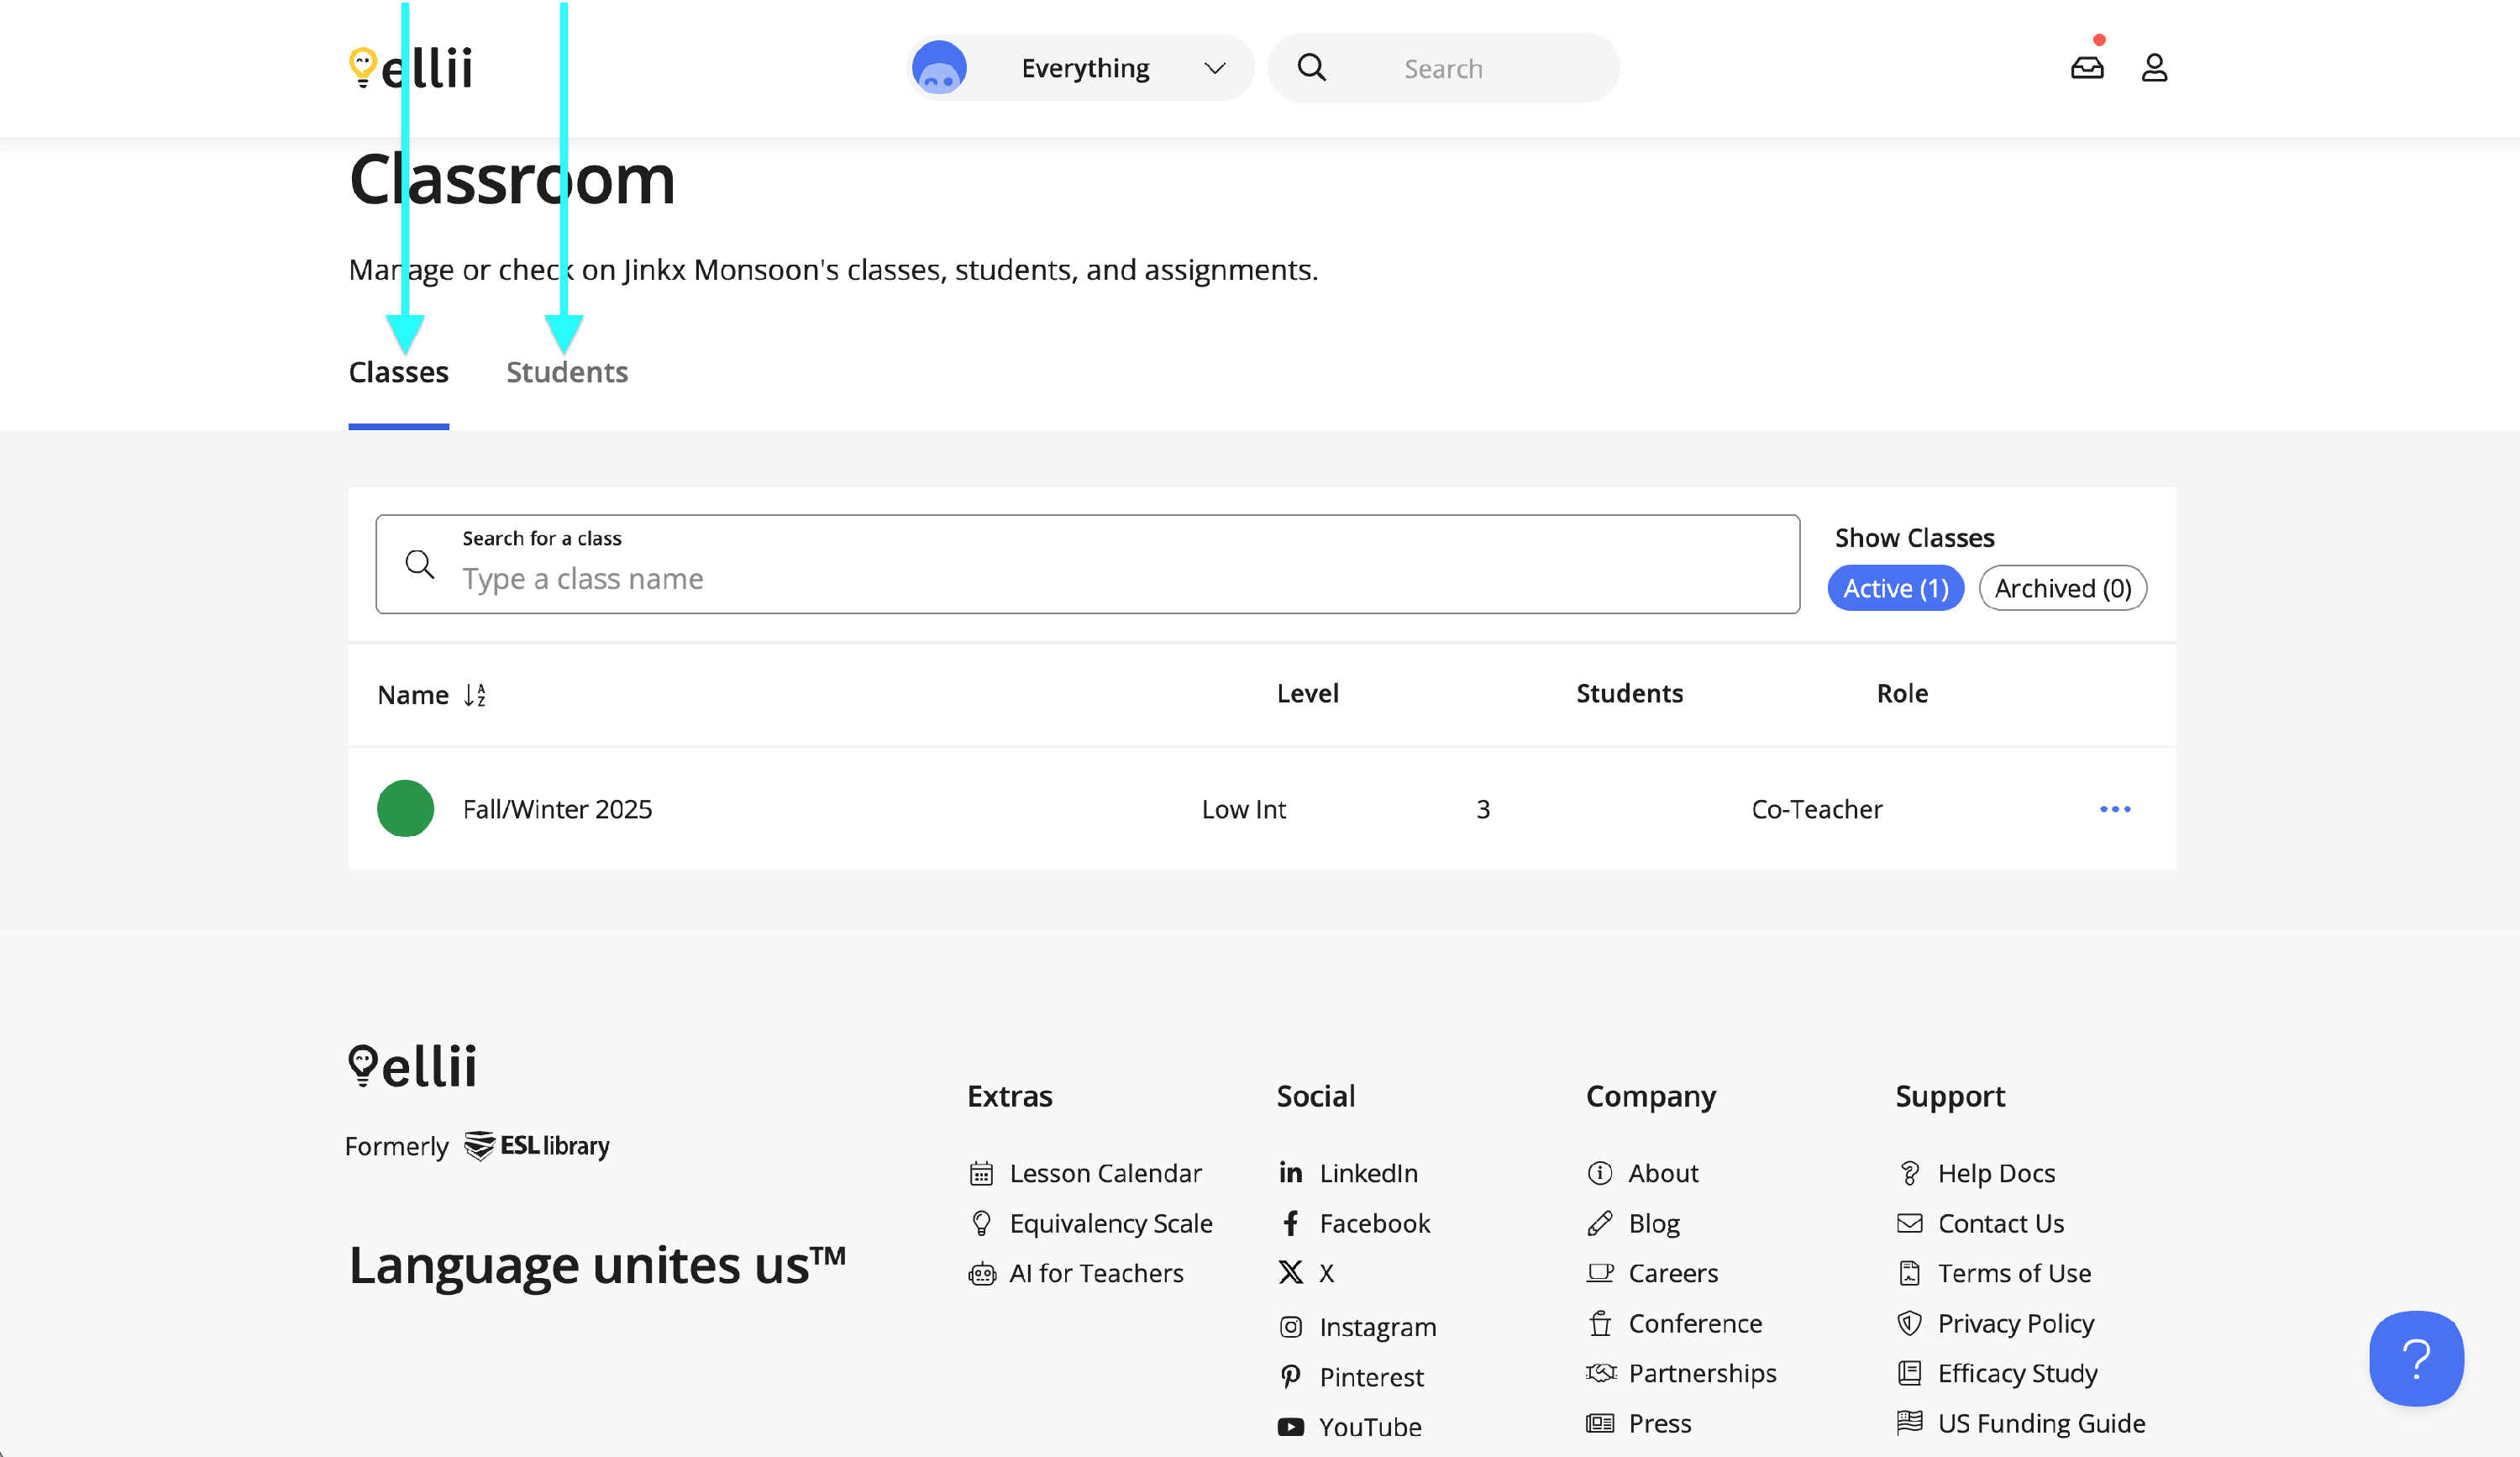
Task: Open the Help Docs support link
Action: pyautogui.click(x=1995, y=1173)
